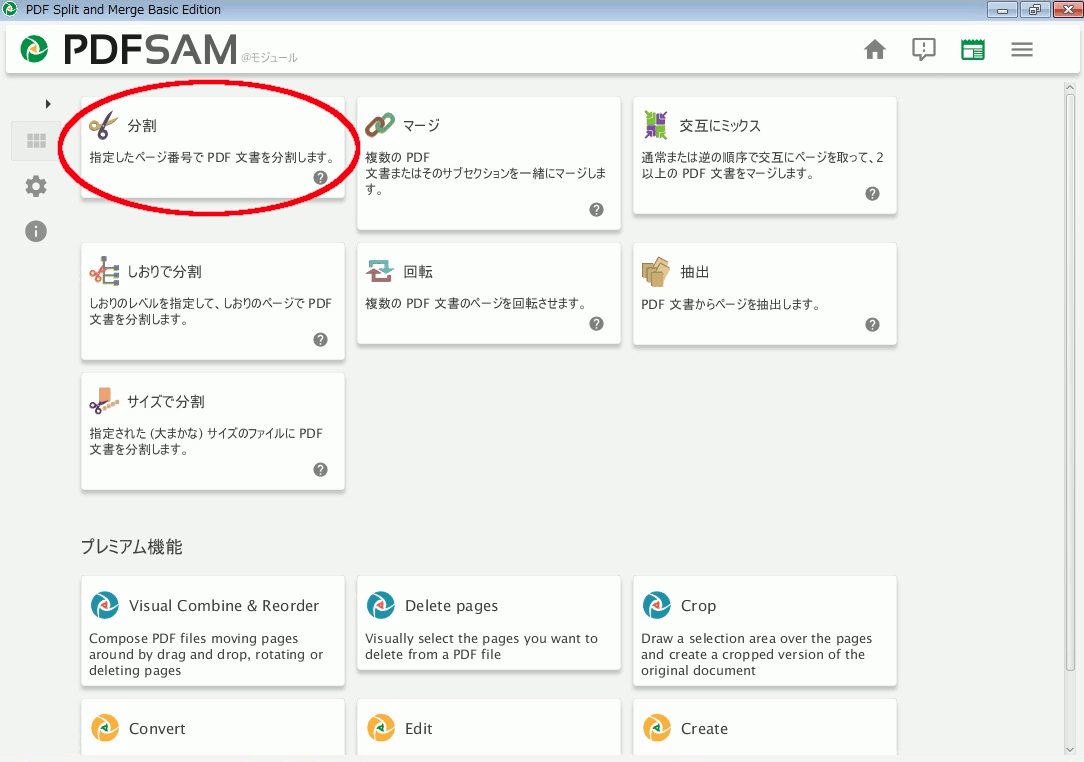Screen dimensions: 1084x762
Task: Open the 回転 module title
Action: pos(418,272)
